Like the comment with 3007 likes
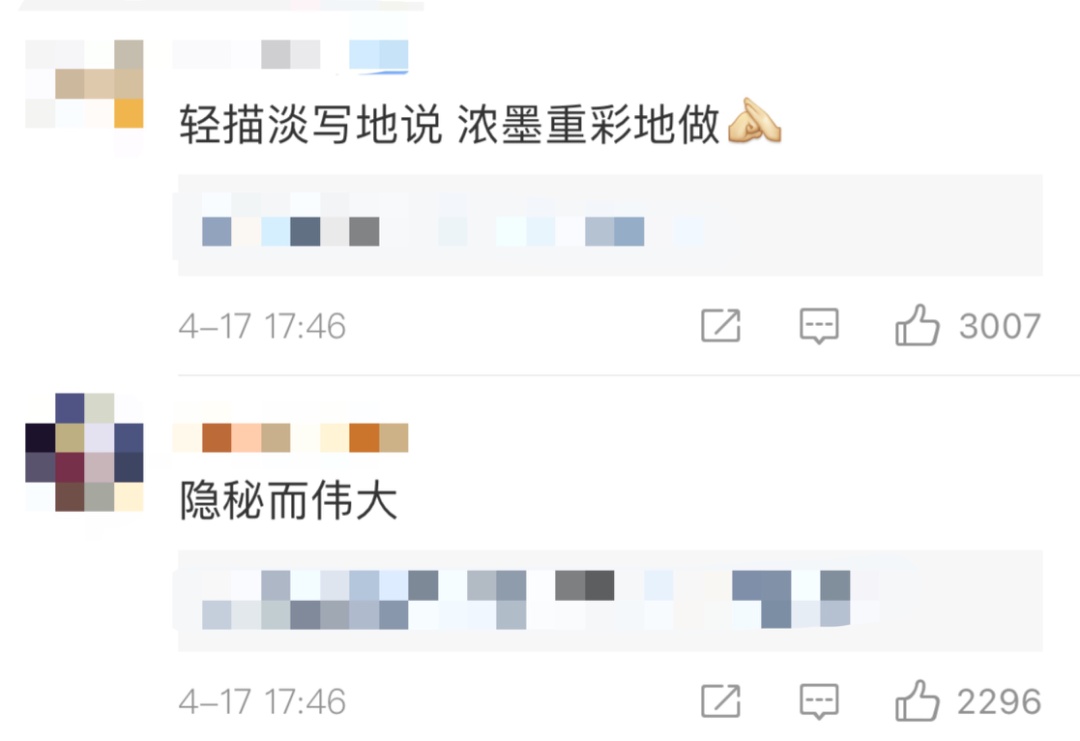1080x741 pixels. pos(917,324)
